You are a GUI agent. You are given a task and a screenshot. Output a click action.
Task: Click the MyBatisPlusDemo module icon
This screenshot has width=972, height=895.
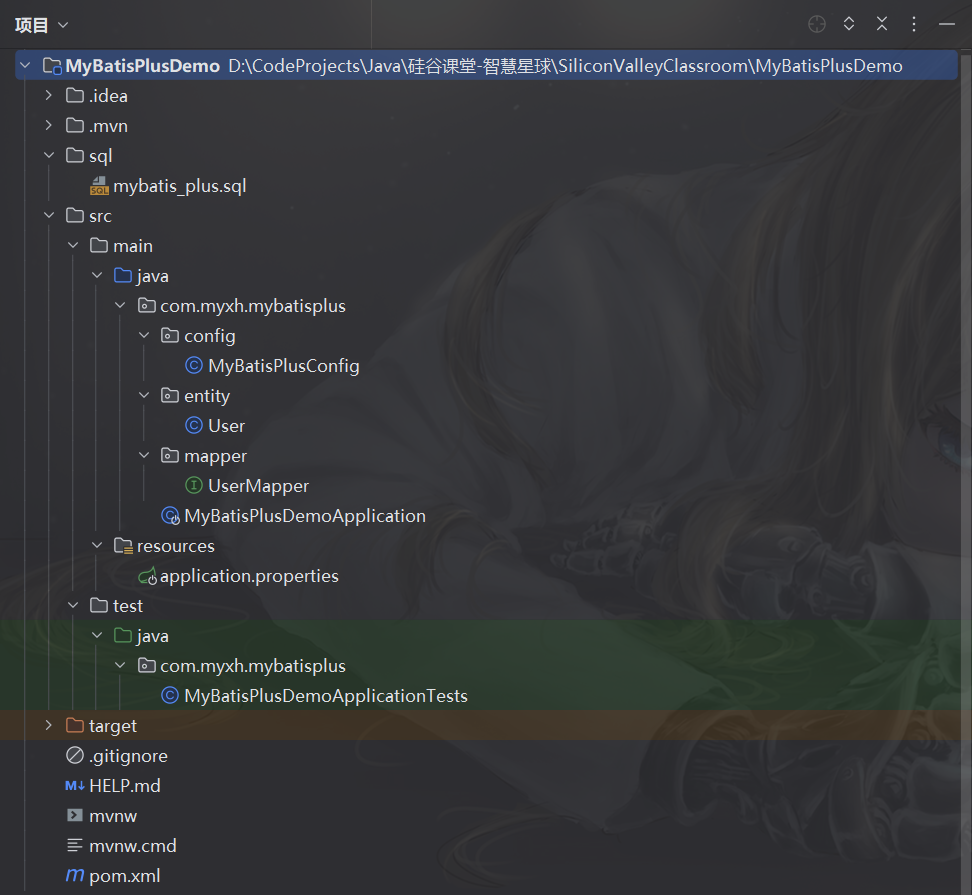51,66
